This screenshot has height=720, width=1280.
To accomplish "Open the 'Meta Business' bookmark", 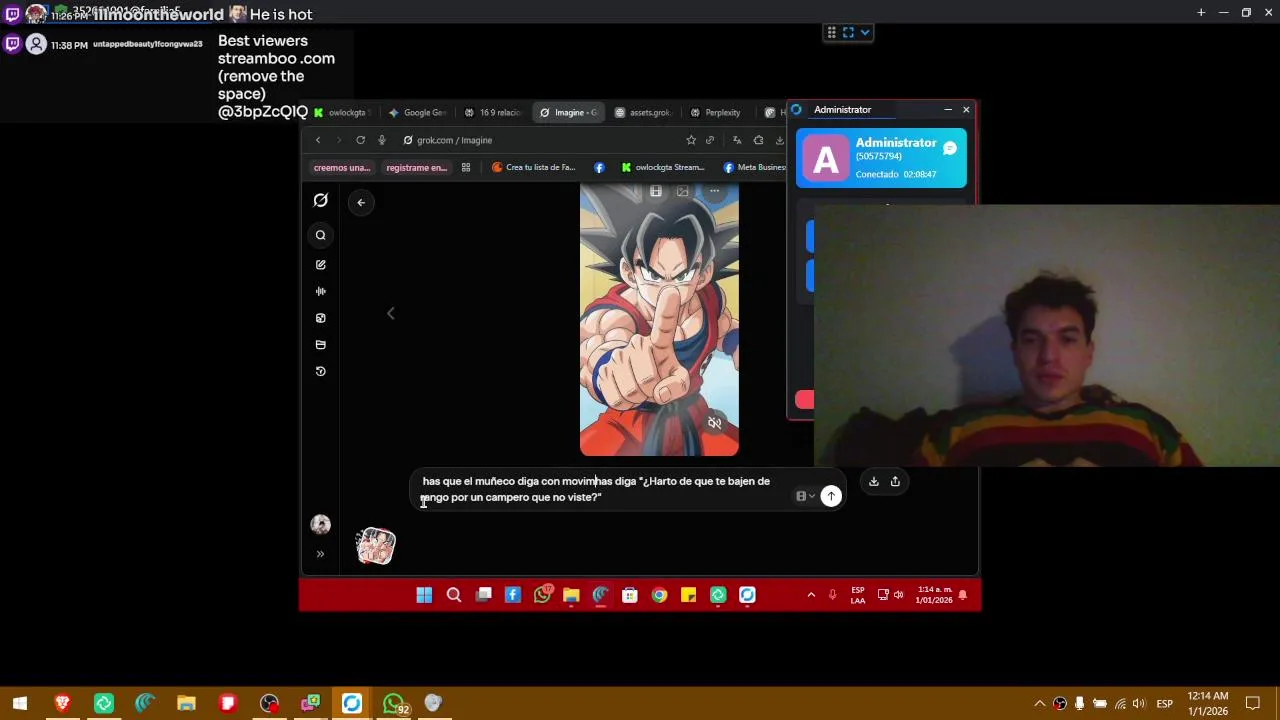I will (x=755, y=168).
